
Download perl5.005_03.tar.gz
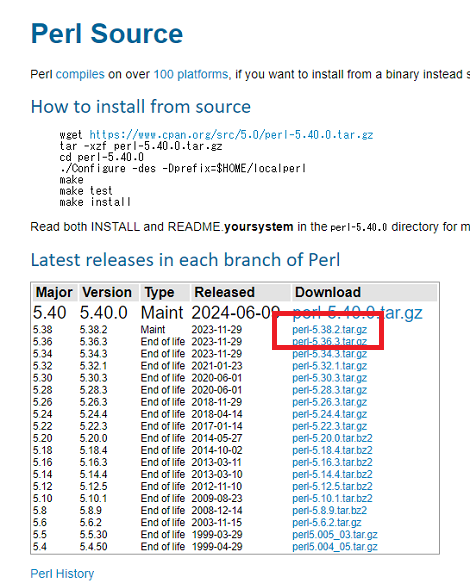[335, 535]
